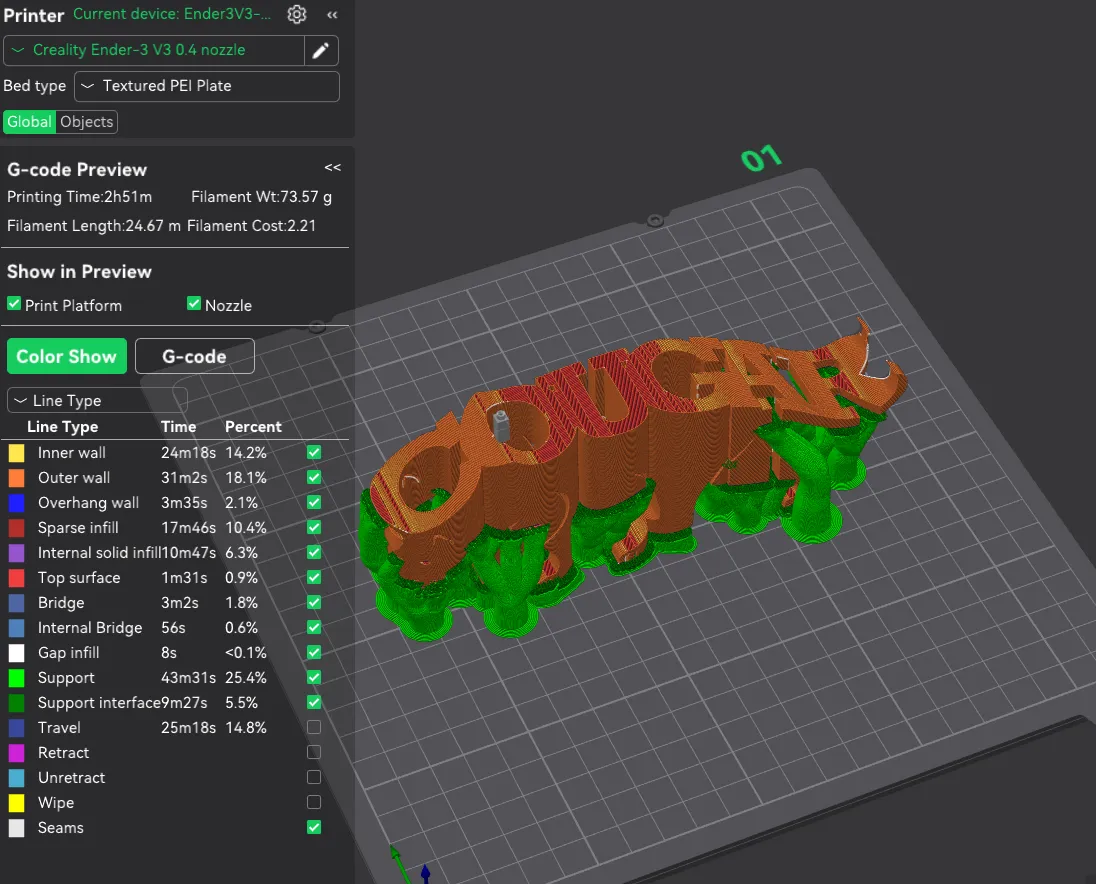Click the nozzle marker on the model
Screen dimensions: 1096x884
pyautogui.click(x=502, y=424)
